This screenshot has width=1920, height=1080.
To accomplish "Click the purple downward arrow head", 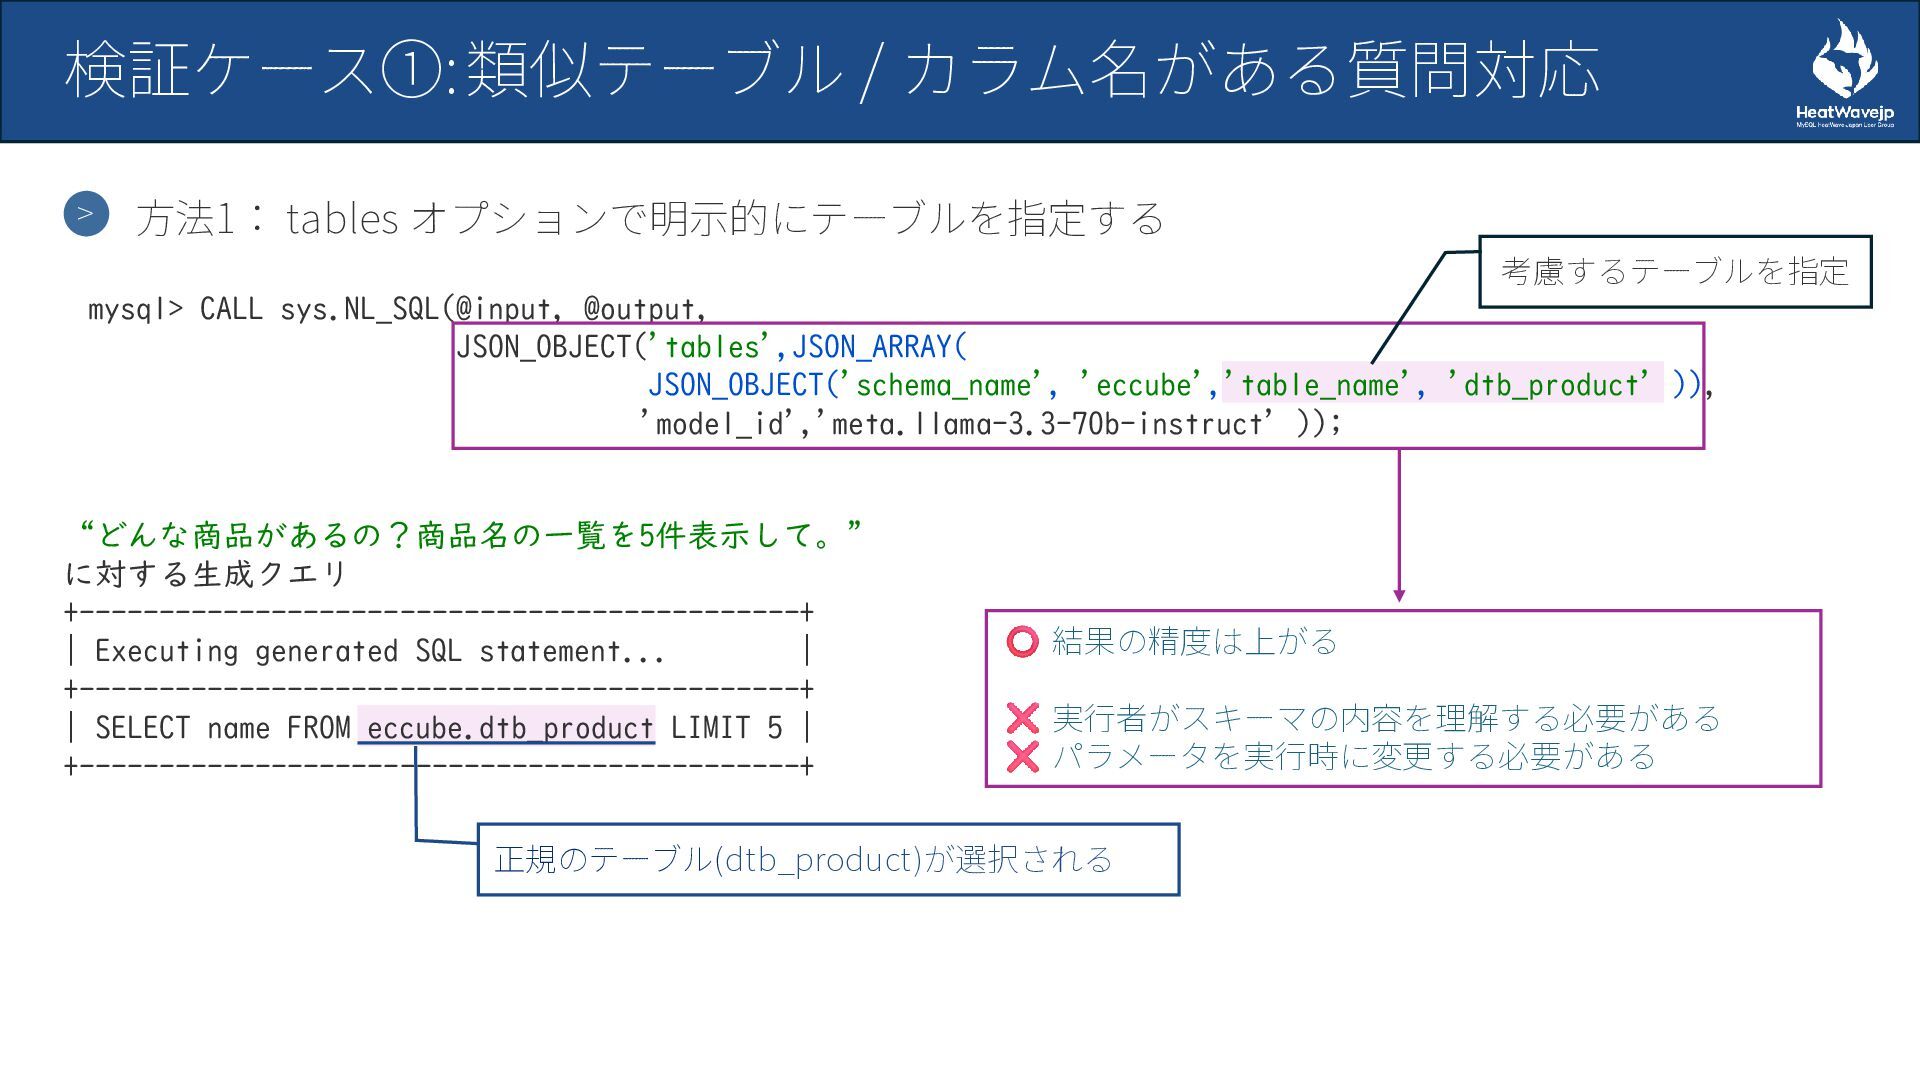I will (x=1399, y=595).
